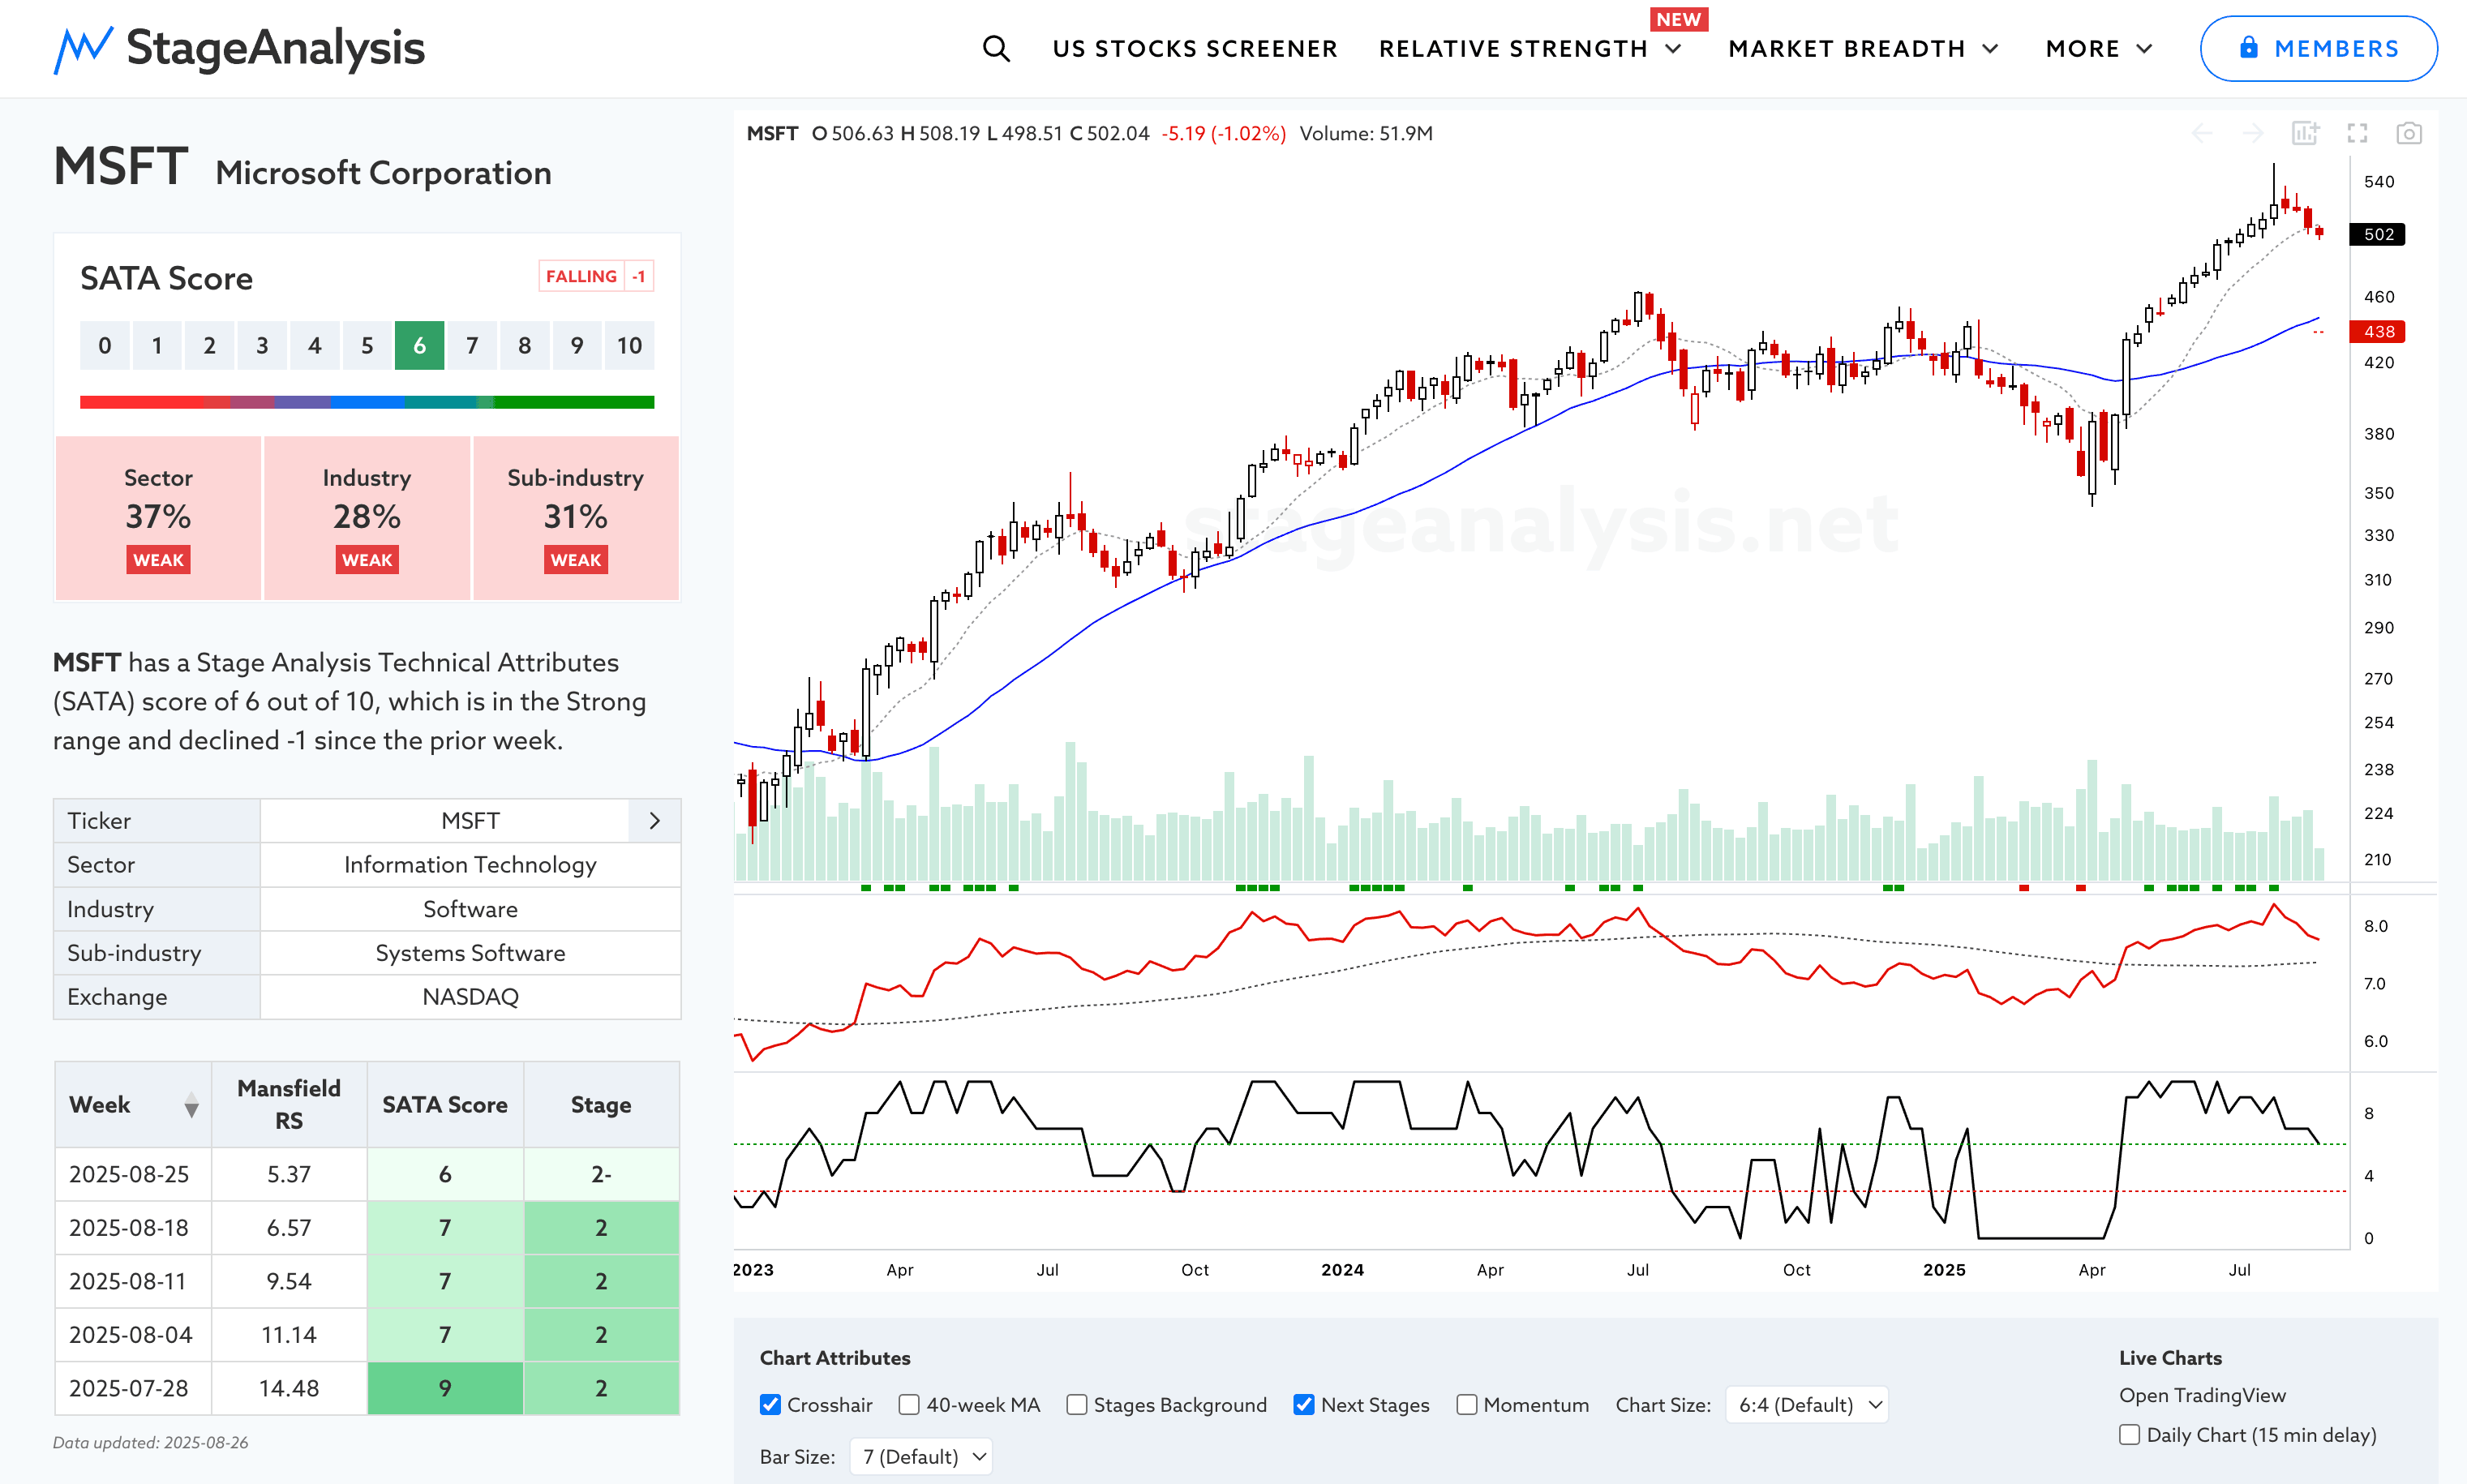Open the Bar Size dropdown
The width and height of the screenshot is (2467, 1484).
click(921, 1456)
